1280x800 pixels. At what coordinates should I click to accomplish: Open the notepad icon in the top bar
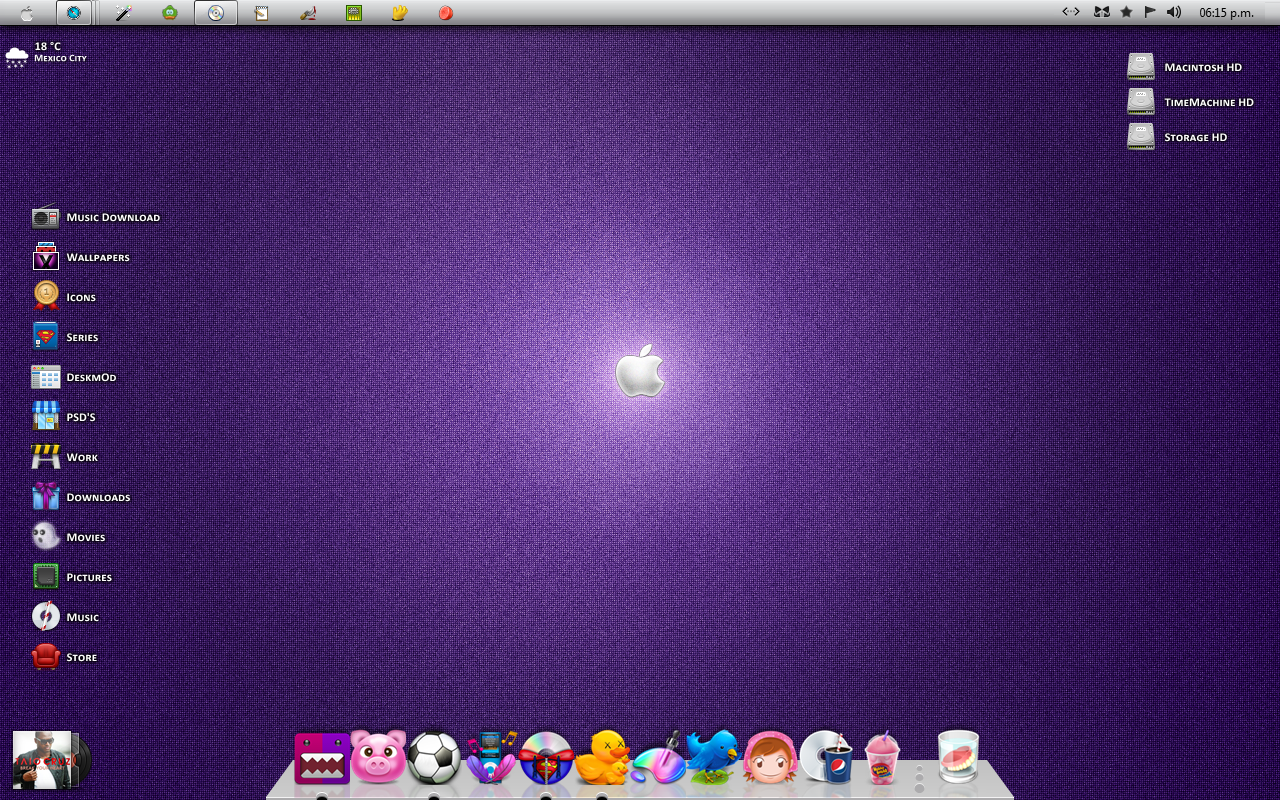point(262,13)
